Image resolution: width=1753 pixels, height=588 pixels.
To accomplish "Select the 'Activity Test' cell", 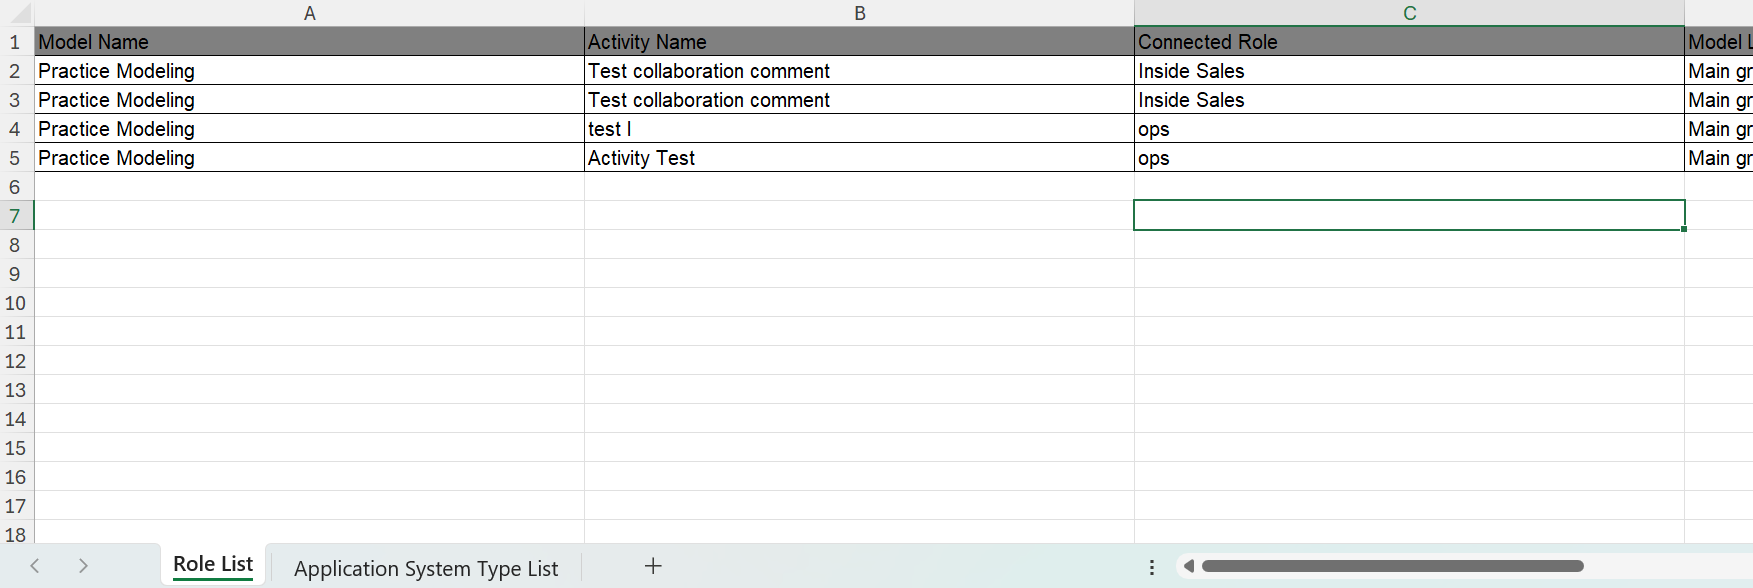I will point(859,158).
